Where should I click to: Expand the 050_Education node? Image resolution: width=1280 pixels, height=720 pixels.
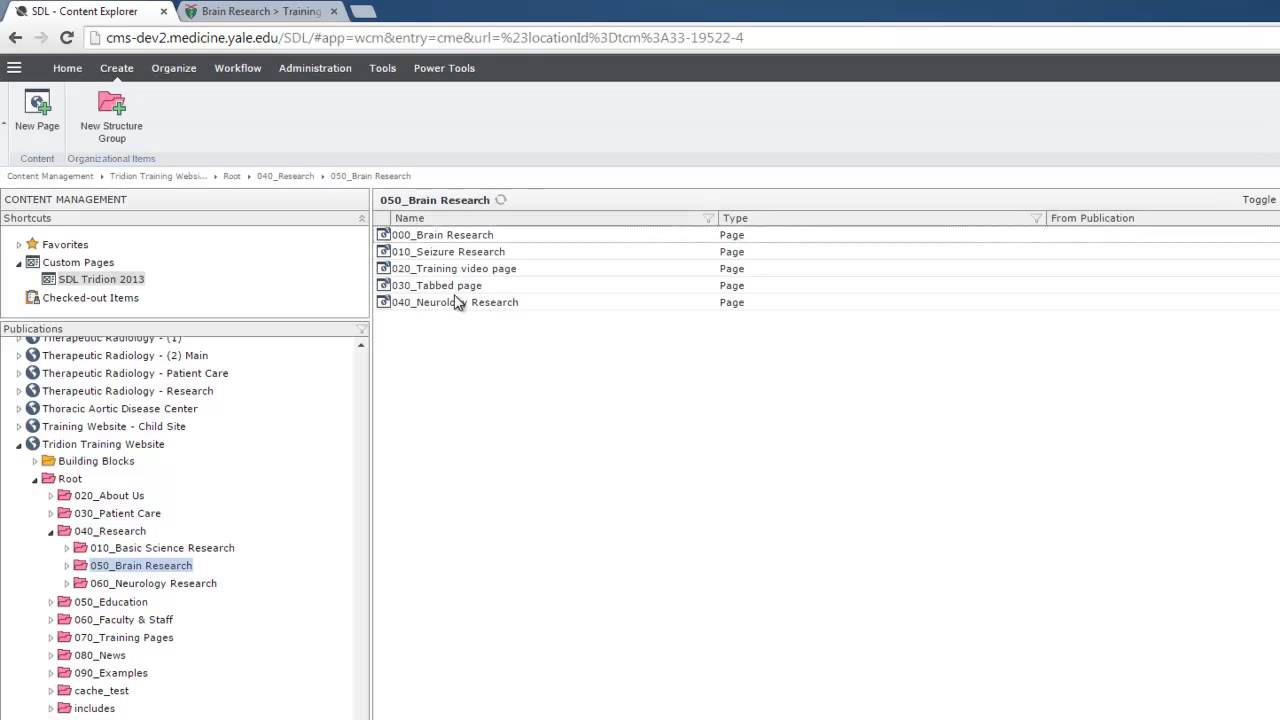(50, 603)
